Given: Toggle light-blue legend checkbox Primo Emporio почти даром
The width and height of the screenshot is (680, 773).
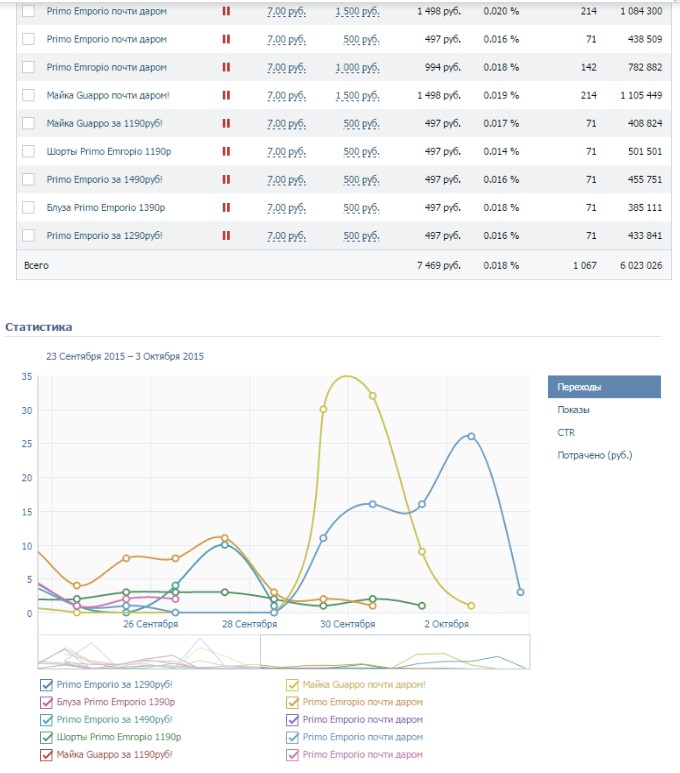Looking at the screenshot, I should pos(292,738).
